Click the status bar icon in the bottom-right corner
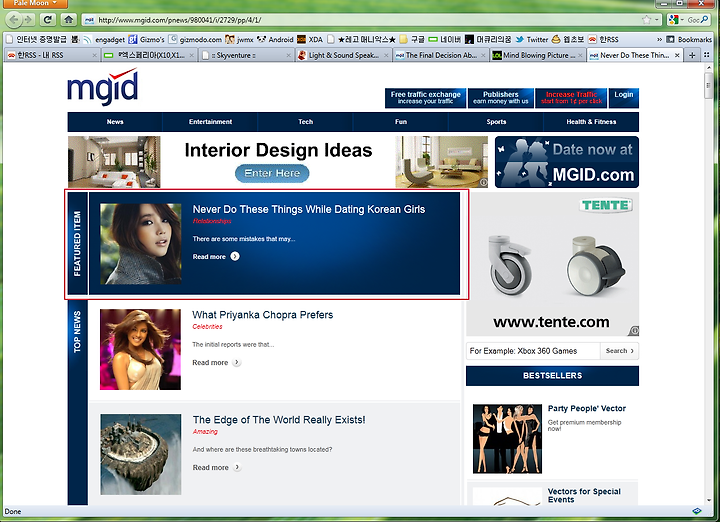720x522 pixels. tap(697, 511)
